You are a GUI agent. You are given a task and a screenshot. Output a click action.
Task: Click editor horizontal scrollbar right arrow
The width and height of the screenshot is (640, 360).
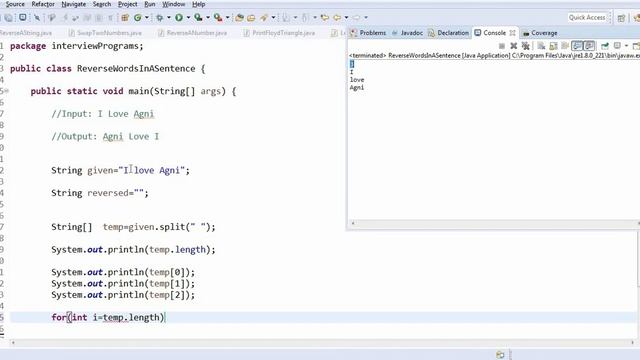pos(633,343)
